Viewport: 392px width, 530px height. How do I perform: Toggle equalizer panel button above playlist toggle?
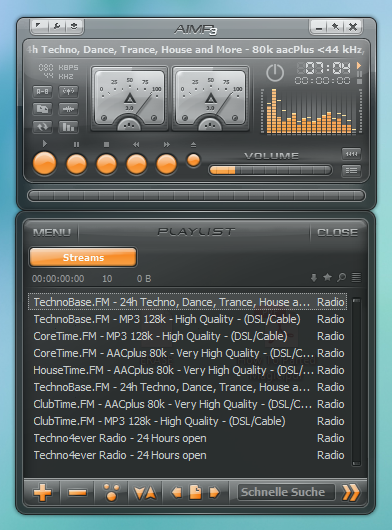(x=351, y=154)
